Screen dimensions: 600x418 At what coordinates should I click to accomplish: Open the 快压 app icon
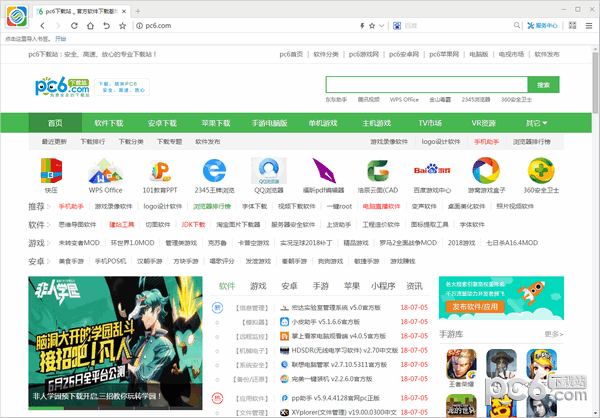pos(51,170)
